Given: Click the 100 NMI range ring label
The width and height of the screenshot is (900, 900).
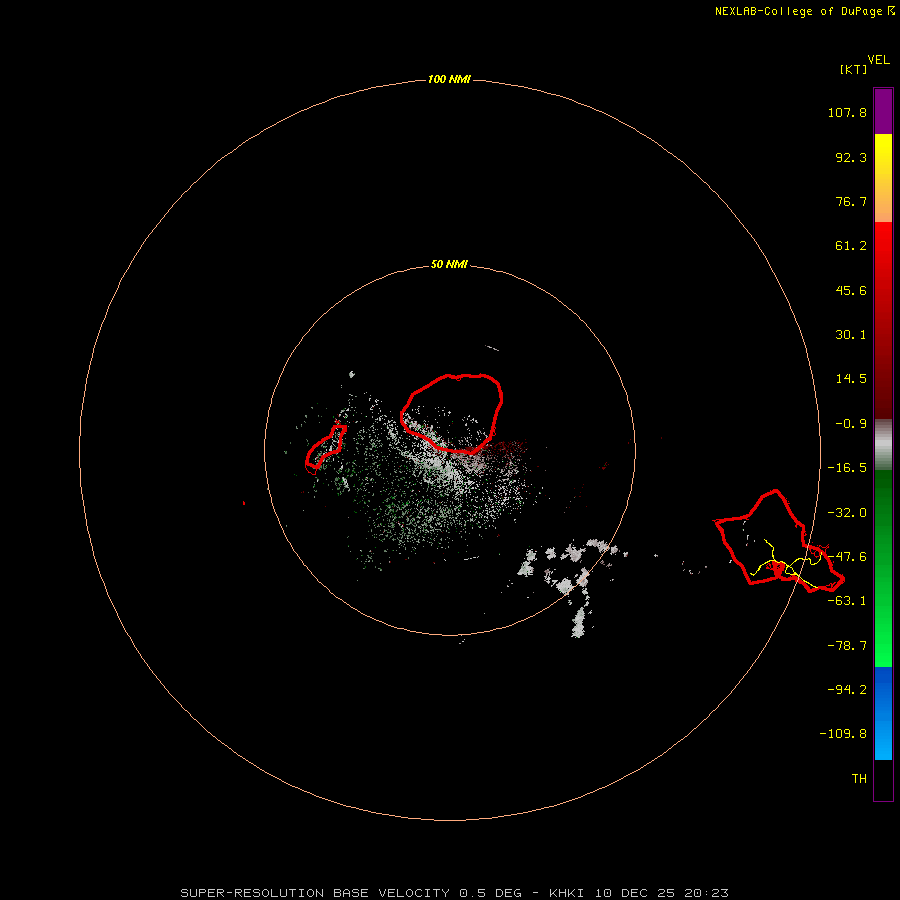Looking at the screenshot, I should (449, 79).
